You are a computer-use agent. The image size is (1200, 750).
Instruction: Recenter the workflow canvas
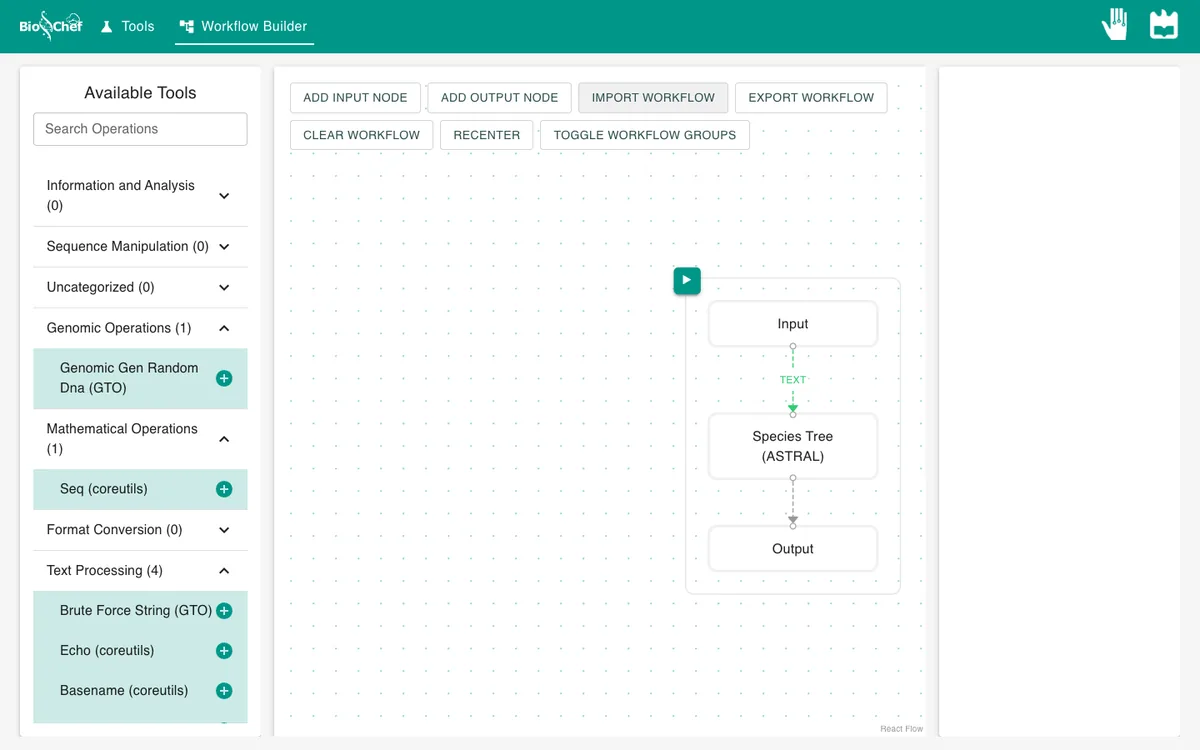[487, 135]
